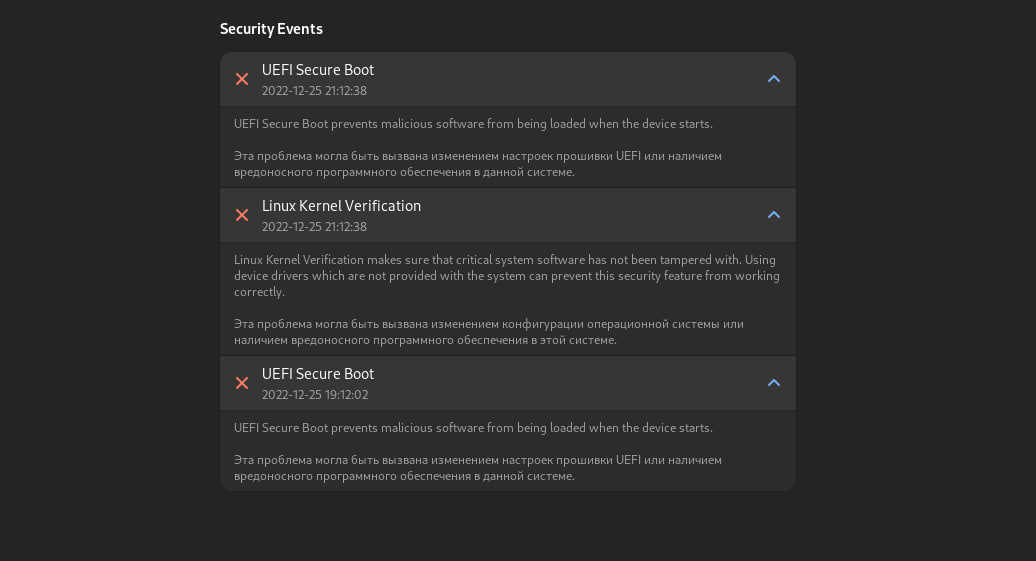Click the Russian text in the bottom UEFI event
Screen dimensions: 1036x561
coord(477,468)
